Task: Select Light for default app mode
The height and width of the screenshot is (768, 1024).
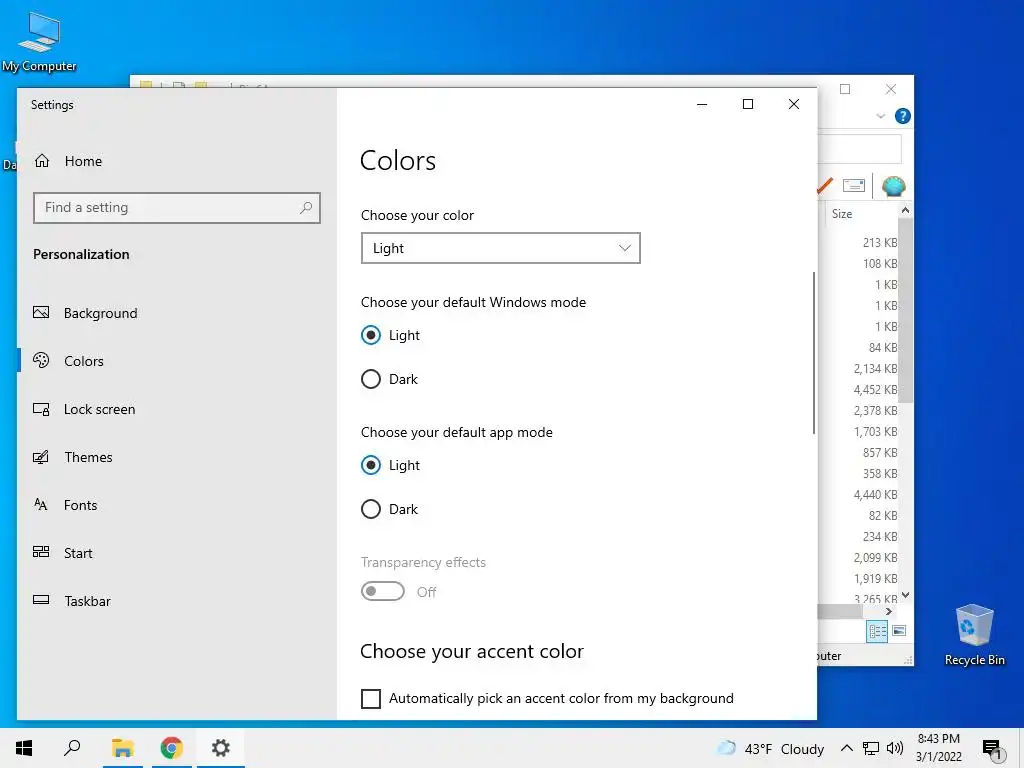Action: click(370, 465)
